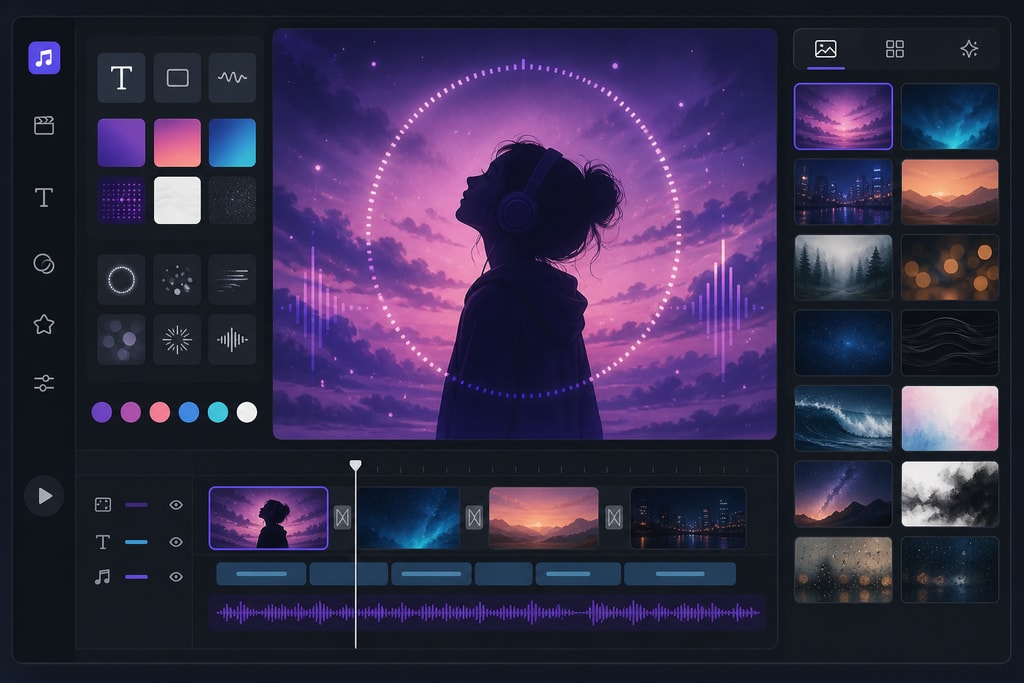The width and height of the screenshot is (1024, 683).
Task: Pick the blue palette color dot
Action: pos(189,412)
